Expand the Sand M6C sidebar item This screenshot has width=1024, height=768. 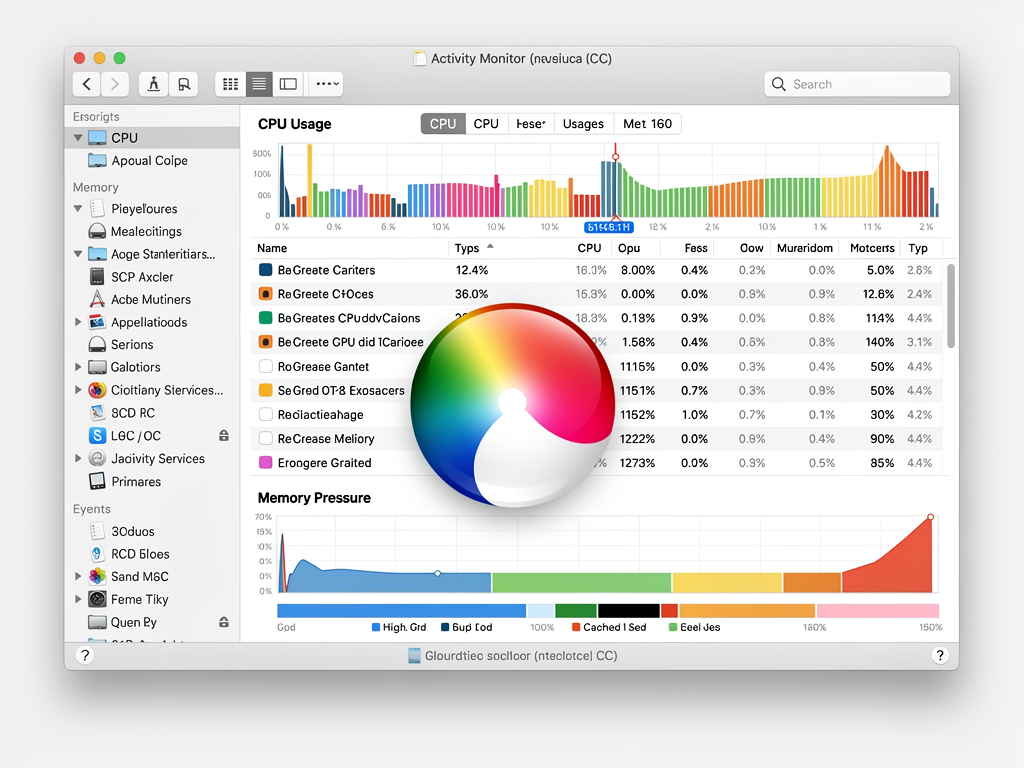(x=78, y=576)
